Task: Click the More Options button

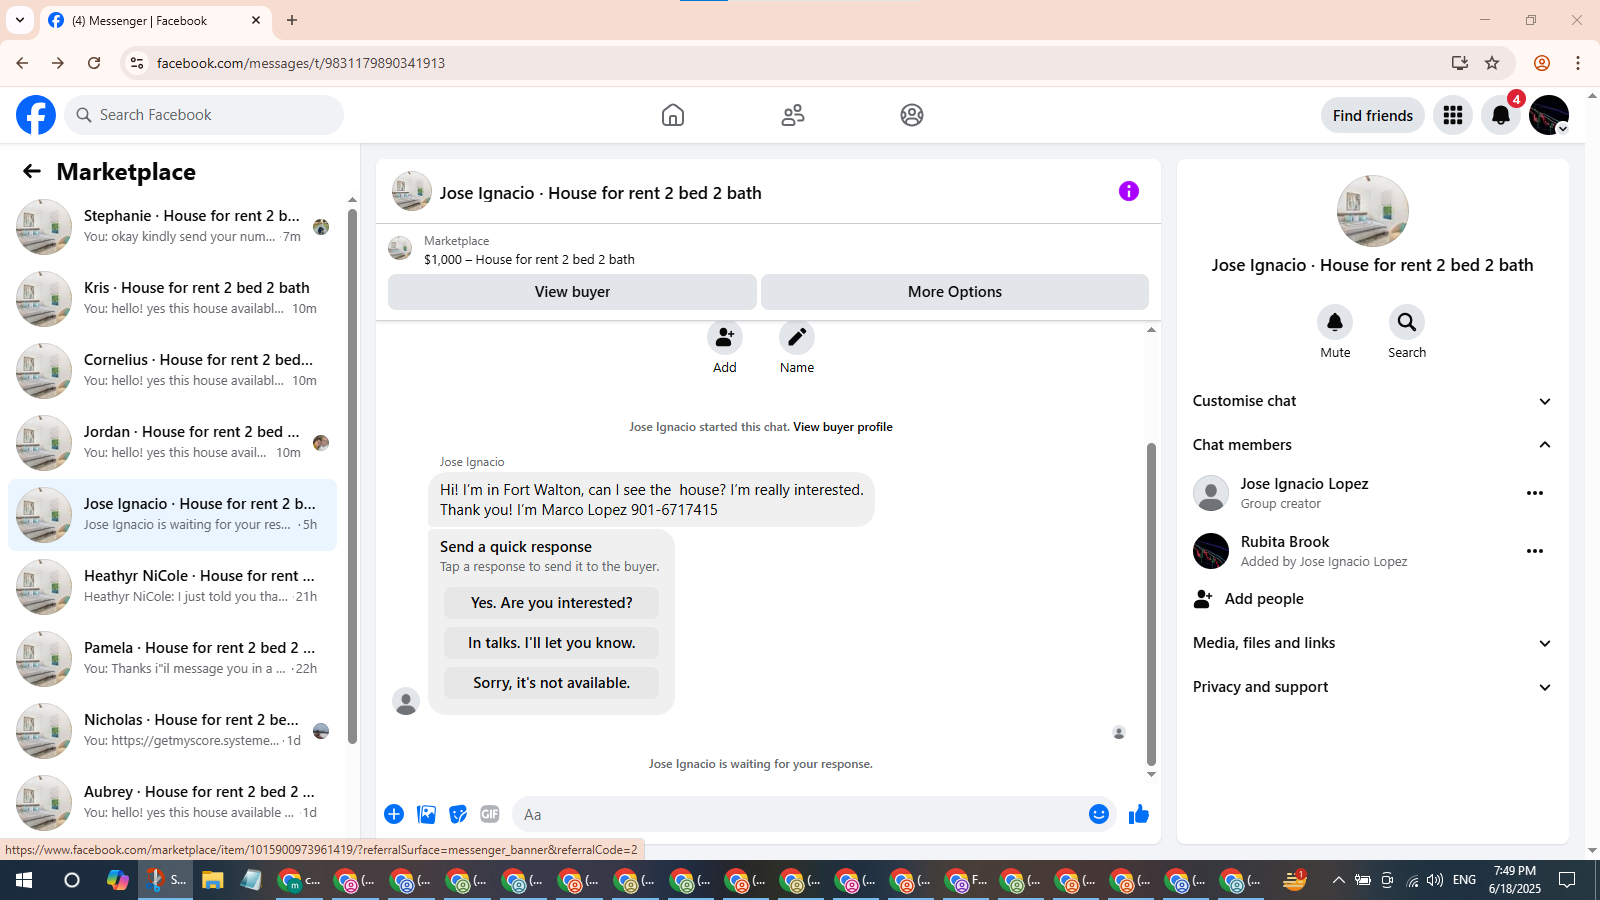Action: coord(955,292)
